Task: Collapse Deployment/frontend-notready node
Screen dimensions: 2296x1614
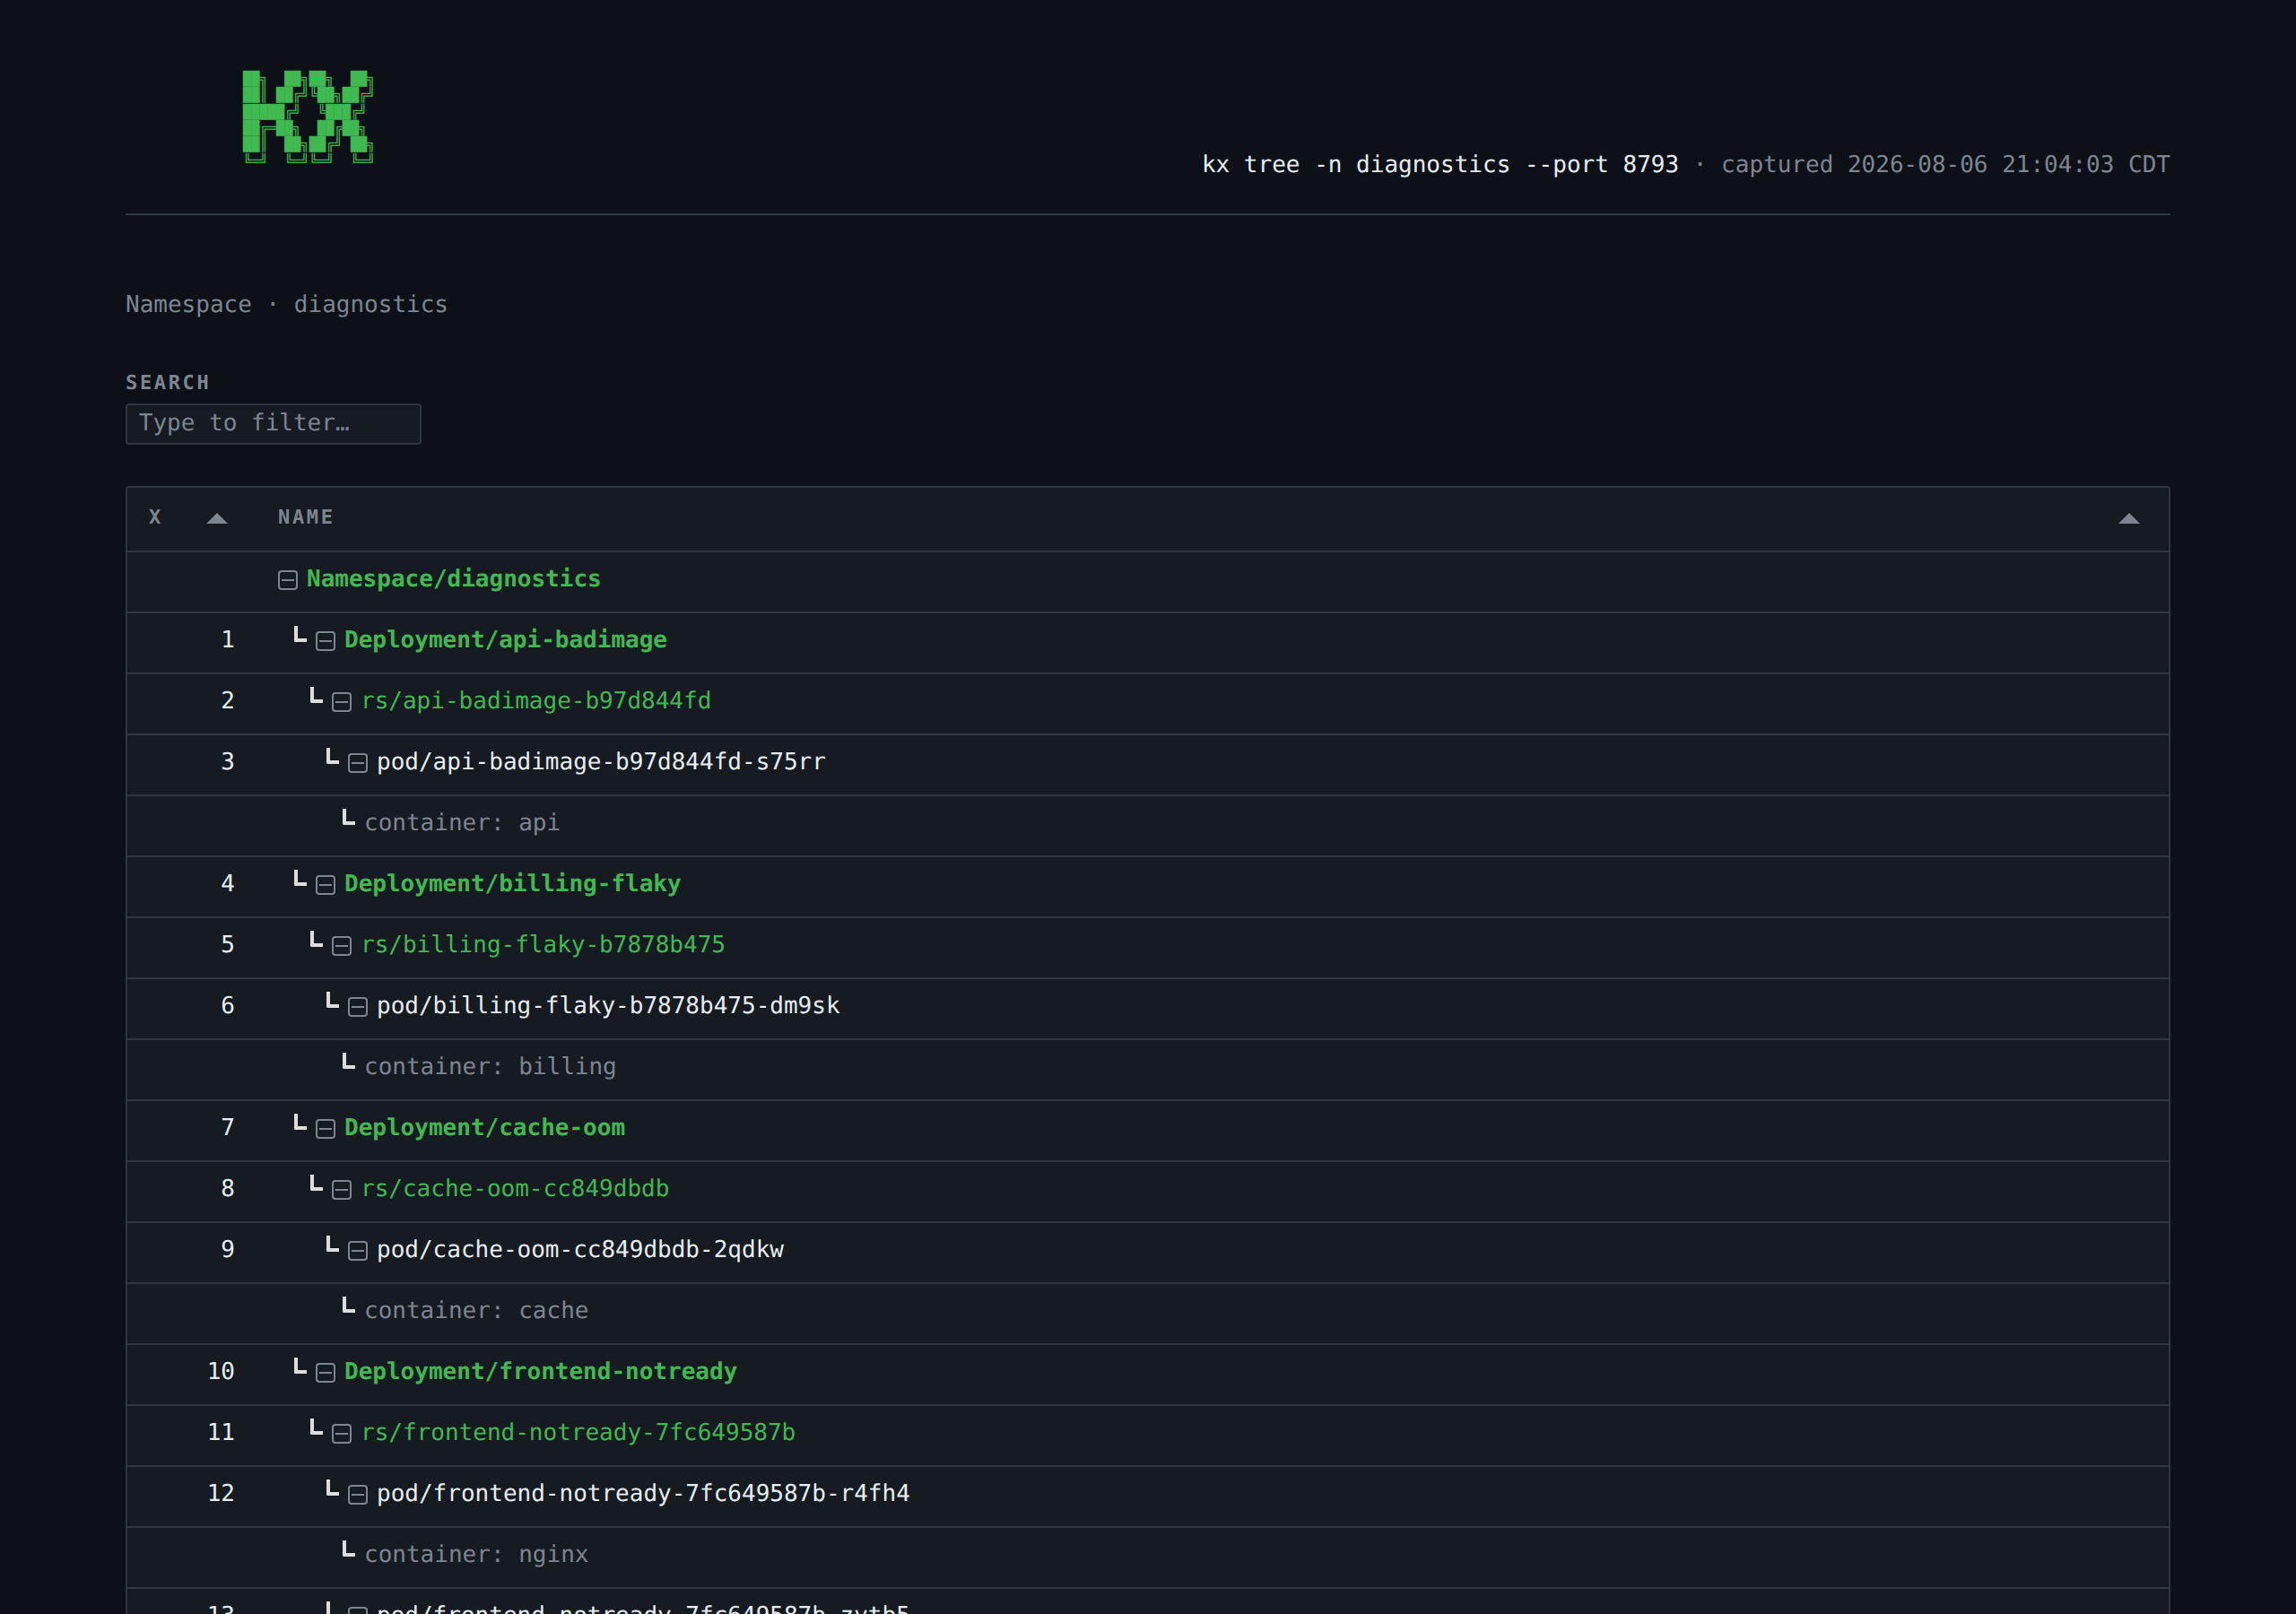Action: pyautogui.click(x=325, y=1373)
